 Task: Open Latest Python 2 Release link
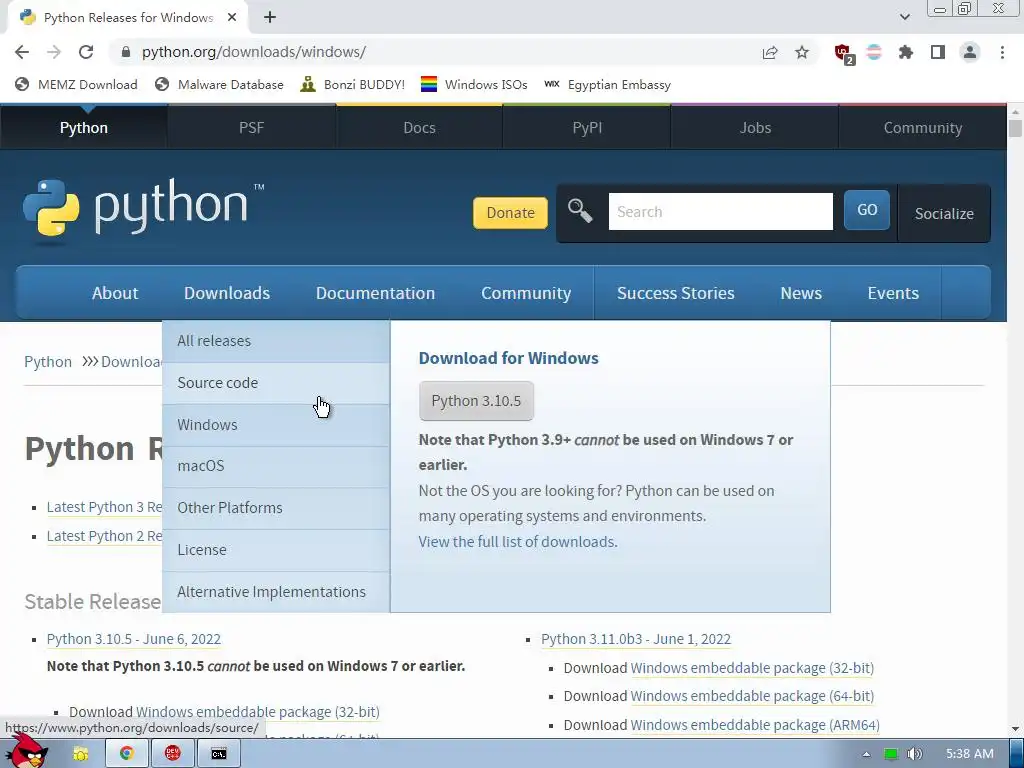(104, 536)
